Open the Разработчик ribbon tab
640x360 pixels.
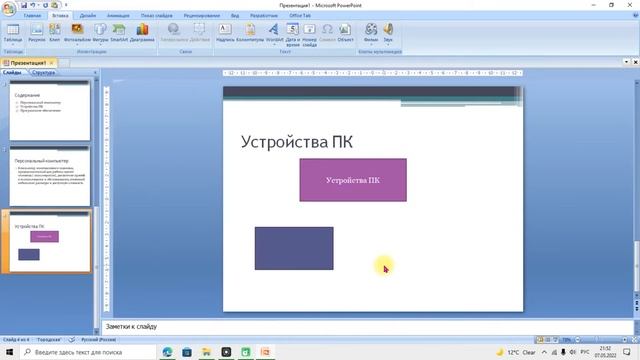tap(264, 16)
